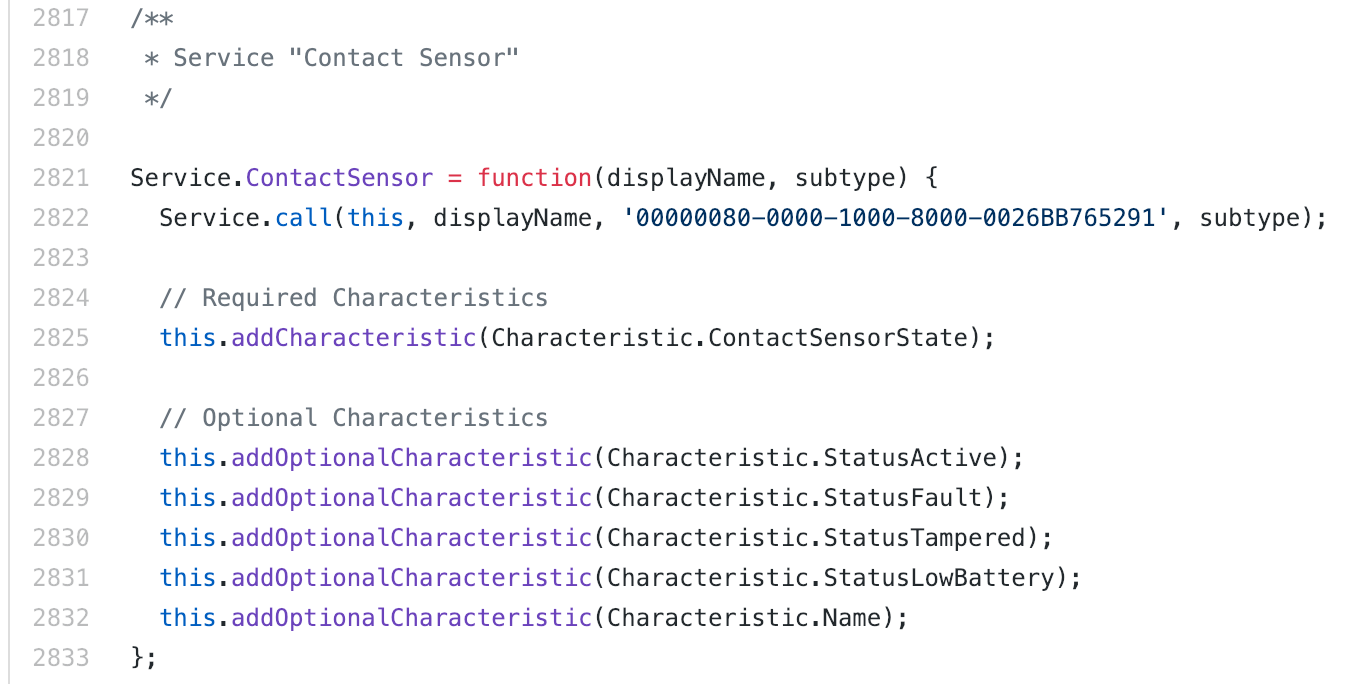Click the blank line 2823 number

[61, 258]
